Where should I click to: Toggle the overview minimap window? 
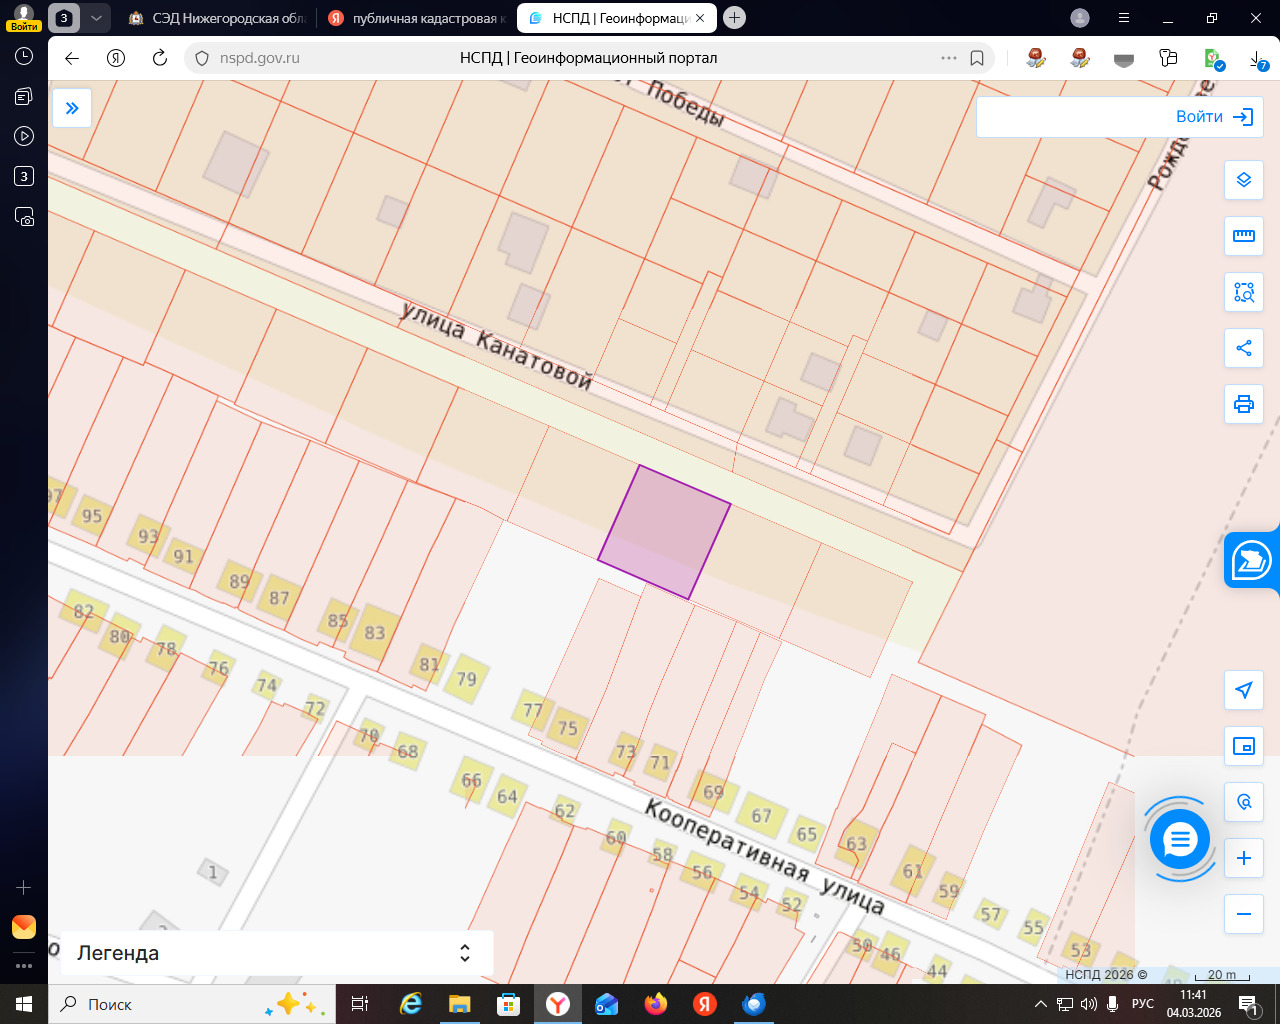pos(1244,746)
